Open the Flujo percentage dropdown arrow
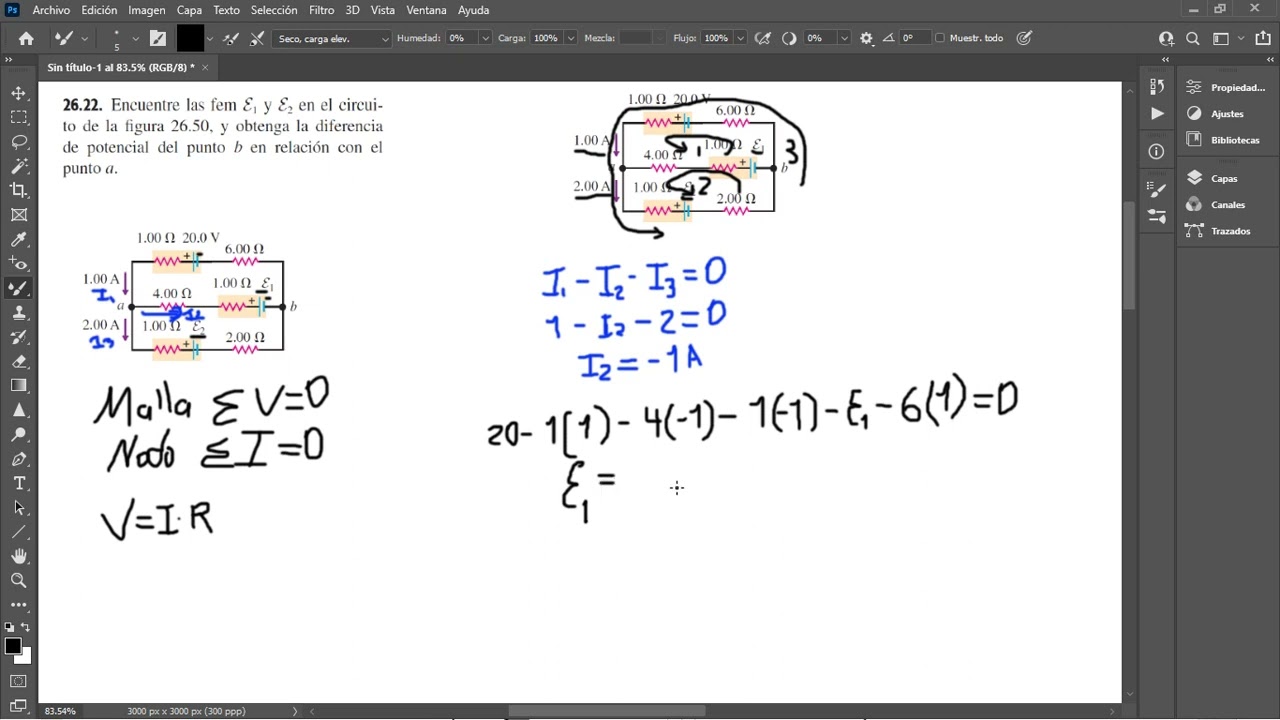Image resolution: width=1280 pixels, height=720 pixels. [x=741, y=38]
